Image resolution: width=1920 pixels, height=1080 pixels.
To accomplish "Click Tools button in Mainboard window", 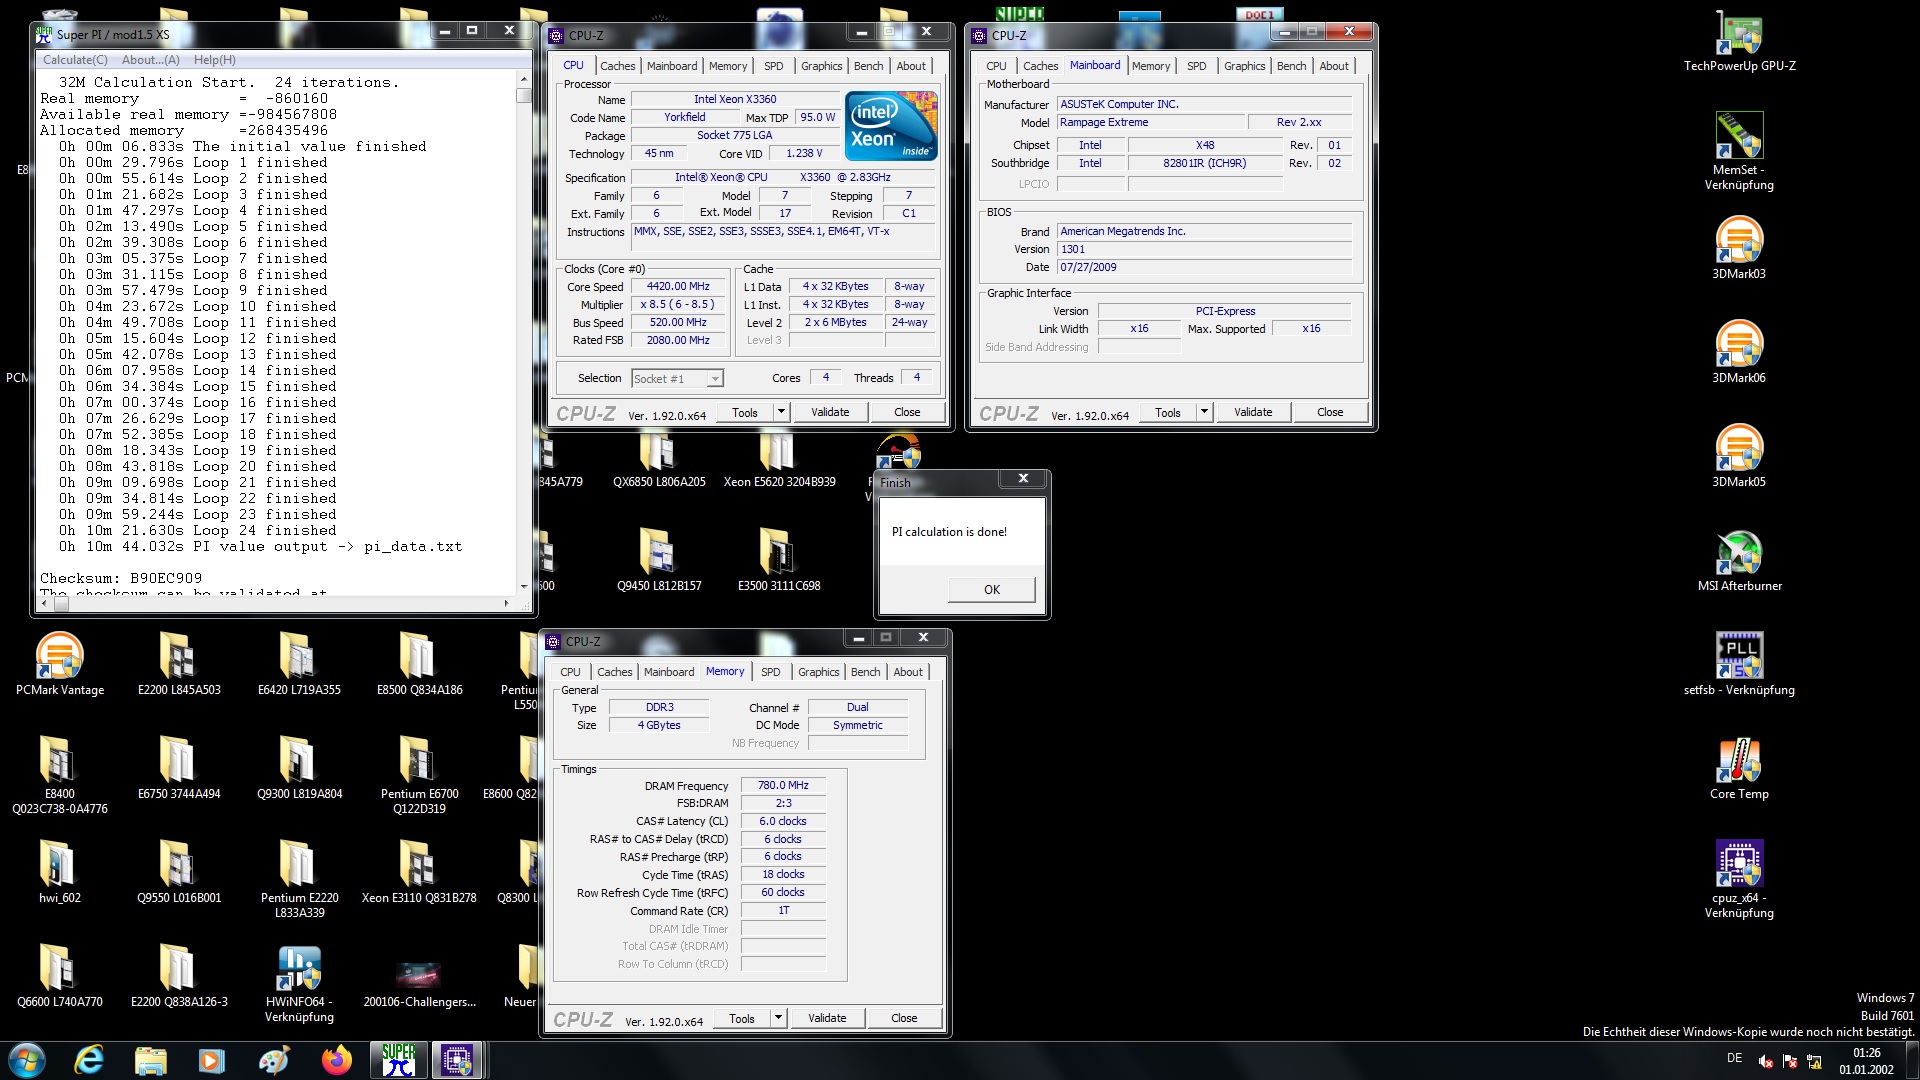I will pyautogui.click(x=1168, y=412).
